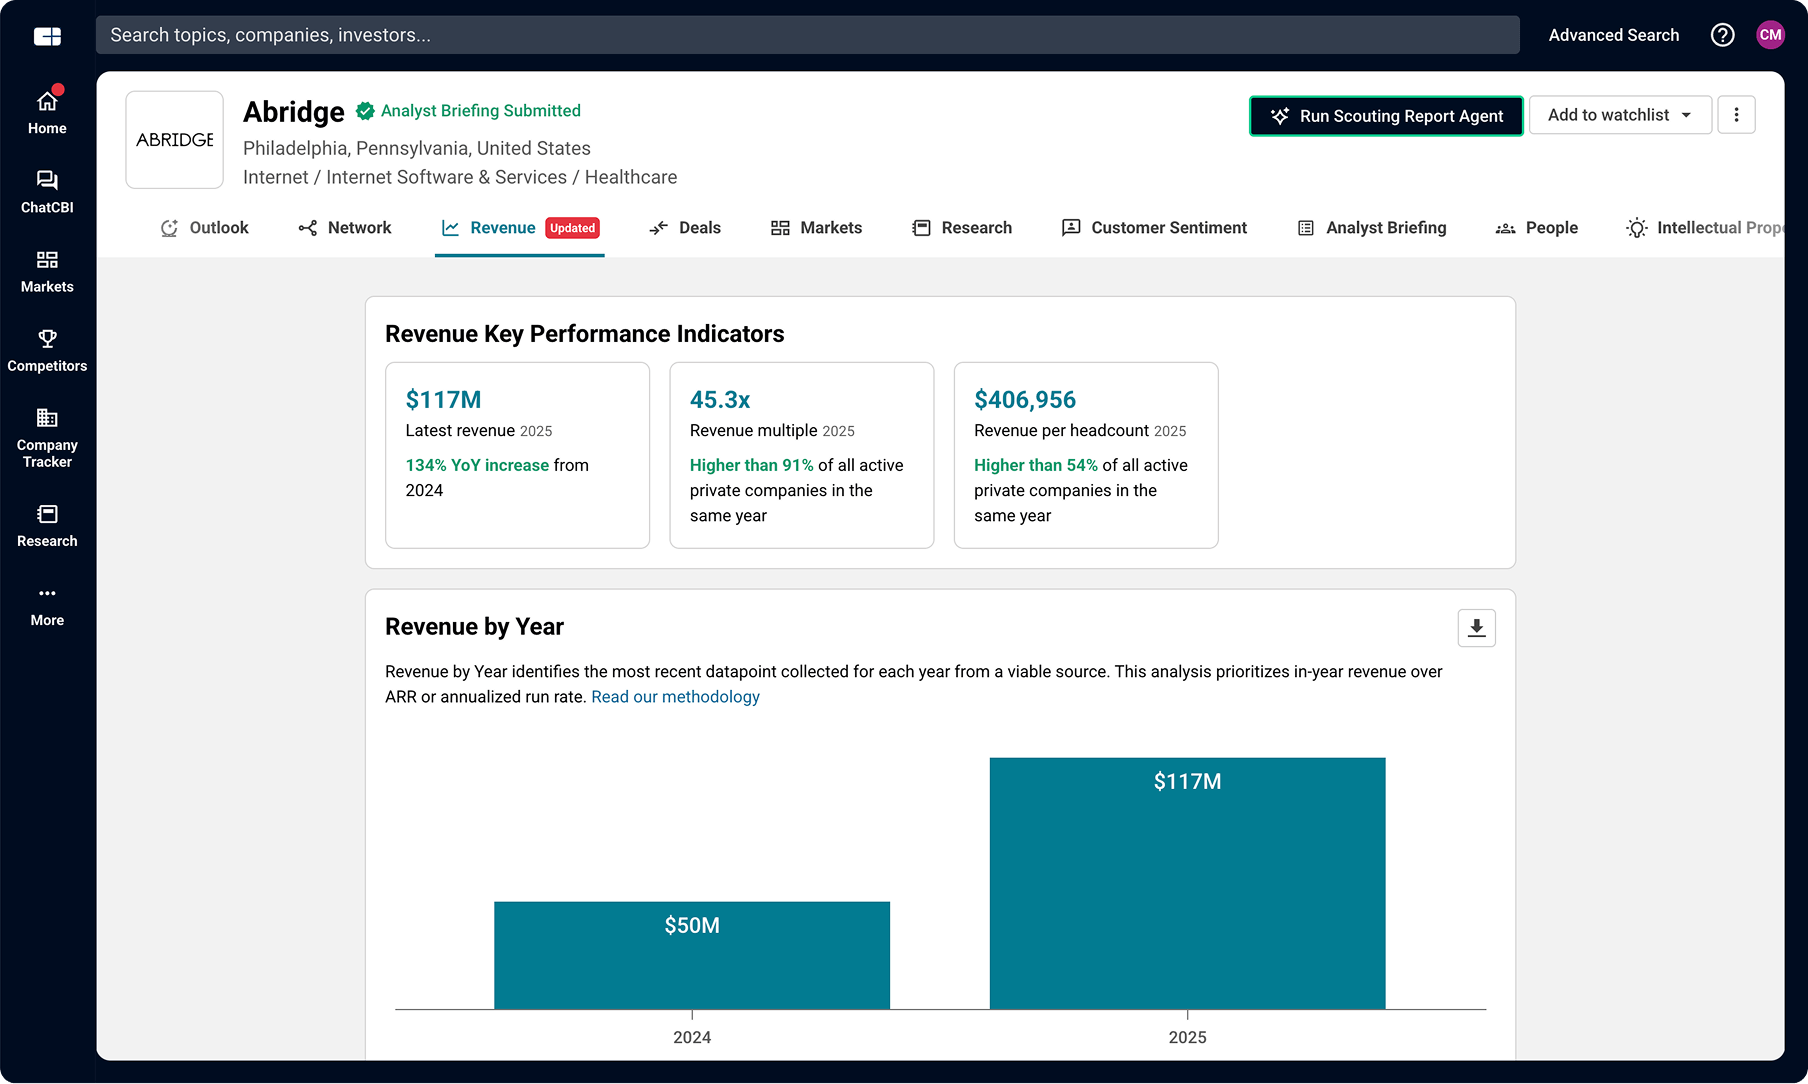Viewport: 1808px width, 1084px height.
Task: Open the three-dot company options menu
Action: click(1736, 116)
